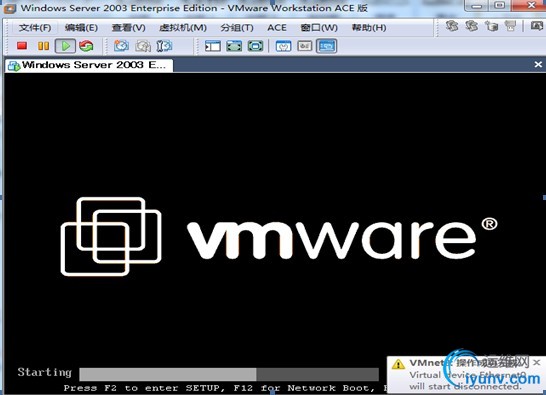
Task: Click the vmware logo in the VM console
Action: point(279,237)
